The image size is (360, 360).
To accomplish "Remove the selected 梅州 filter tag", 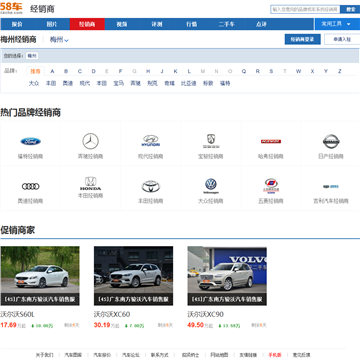I will point(32,56).
